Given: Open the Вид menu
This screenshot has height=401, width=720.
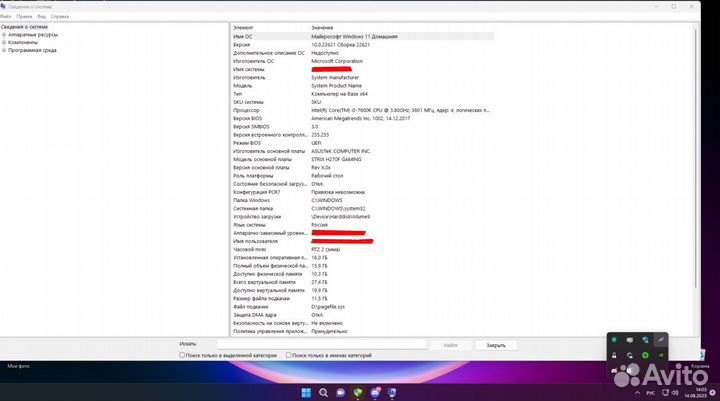Looking at the screenshot, I should click(x=42, y=16).
